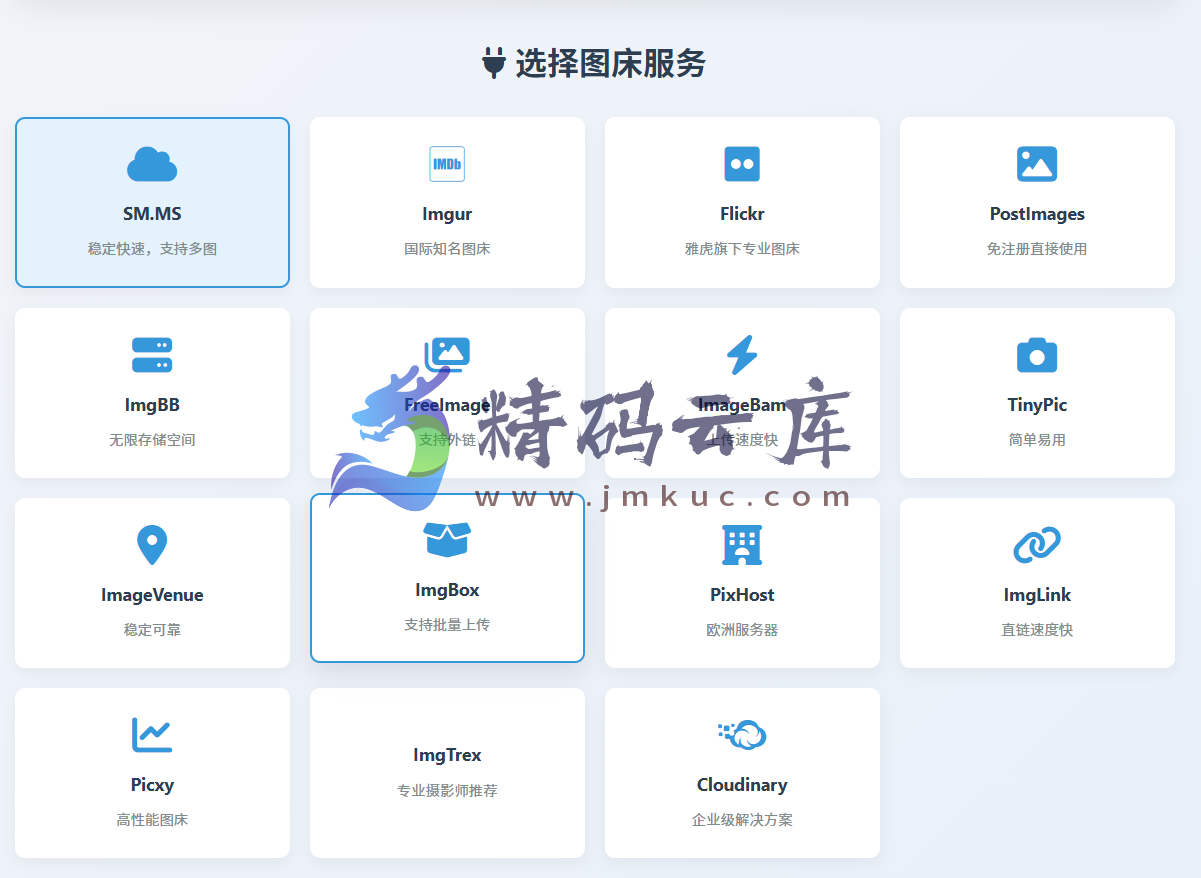Click the open box icon above ImgBox

(x=447, y=540)
